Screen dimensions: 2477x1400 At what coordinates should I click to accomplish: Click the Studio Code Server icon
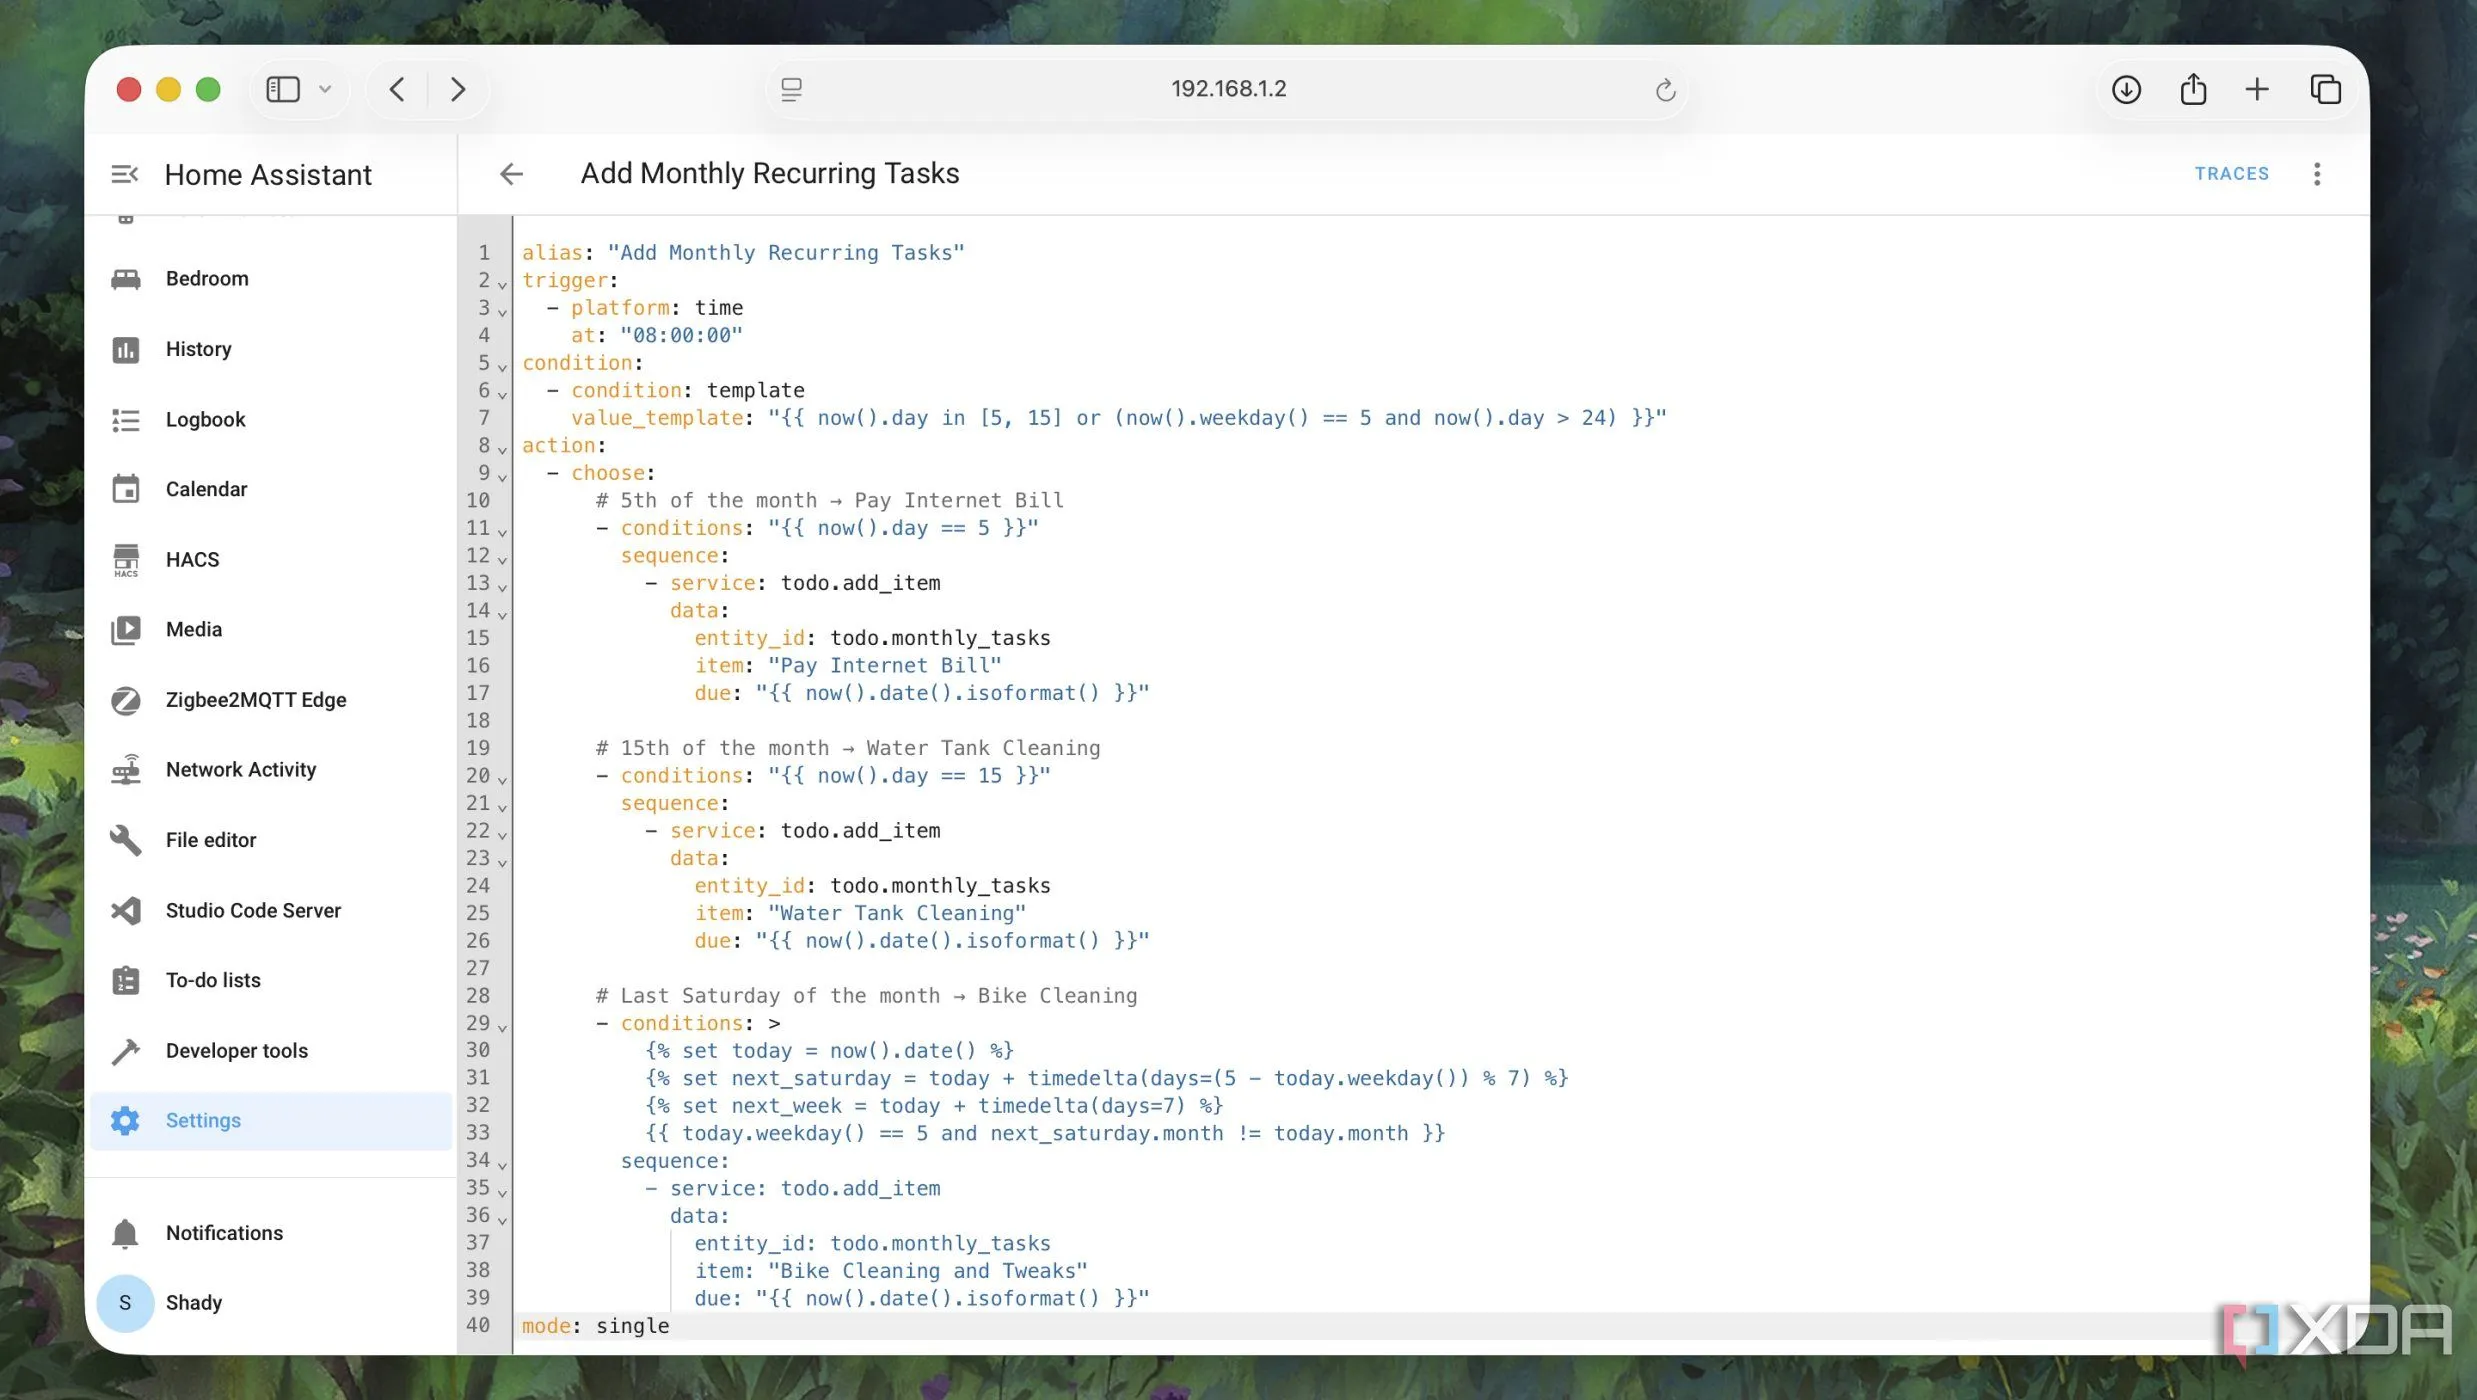[x=126, y=910]
